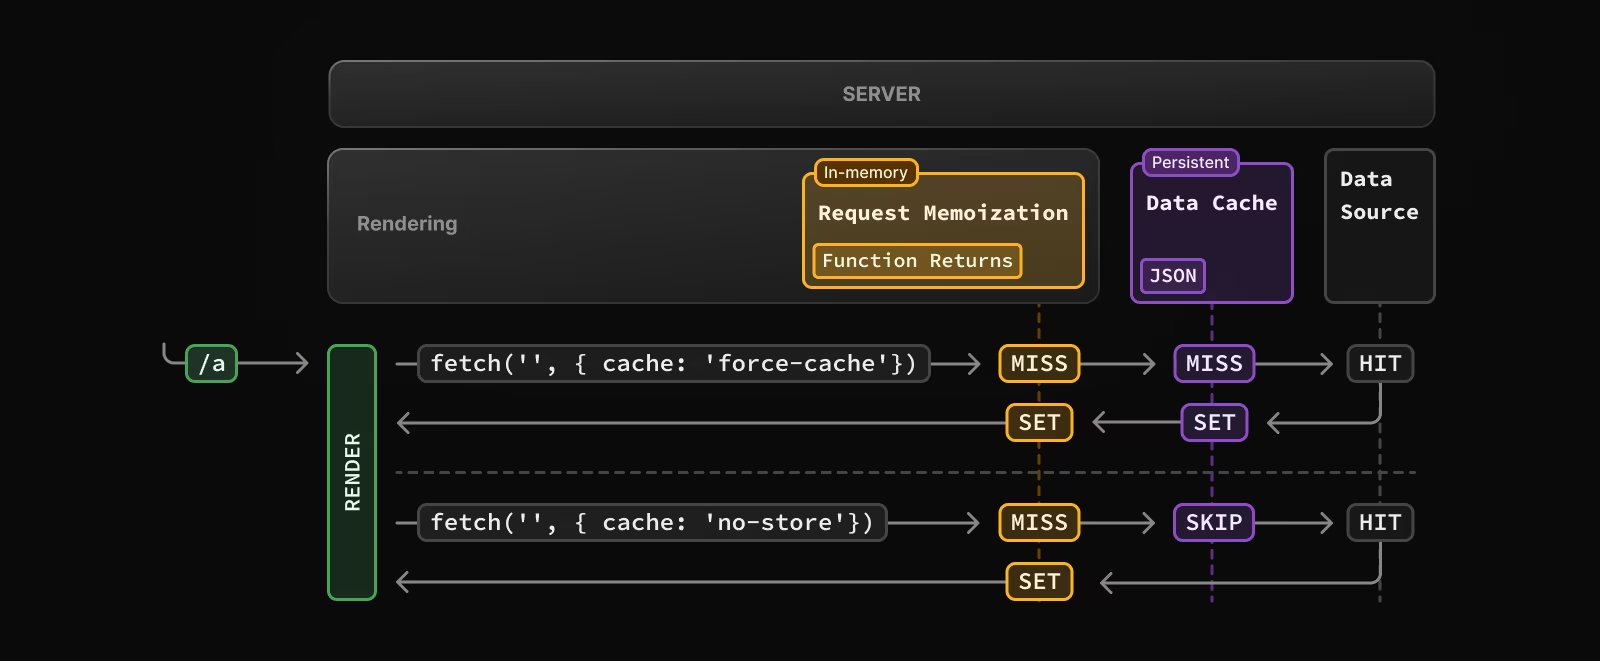Click HIT badge in force-cache row
This screenshot has height=661, width=1600.
coord(1380,364)
